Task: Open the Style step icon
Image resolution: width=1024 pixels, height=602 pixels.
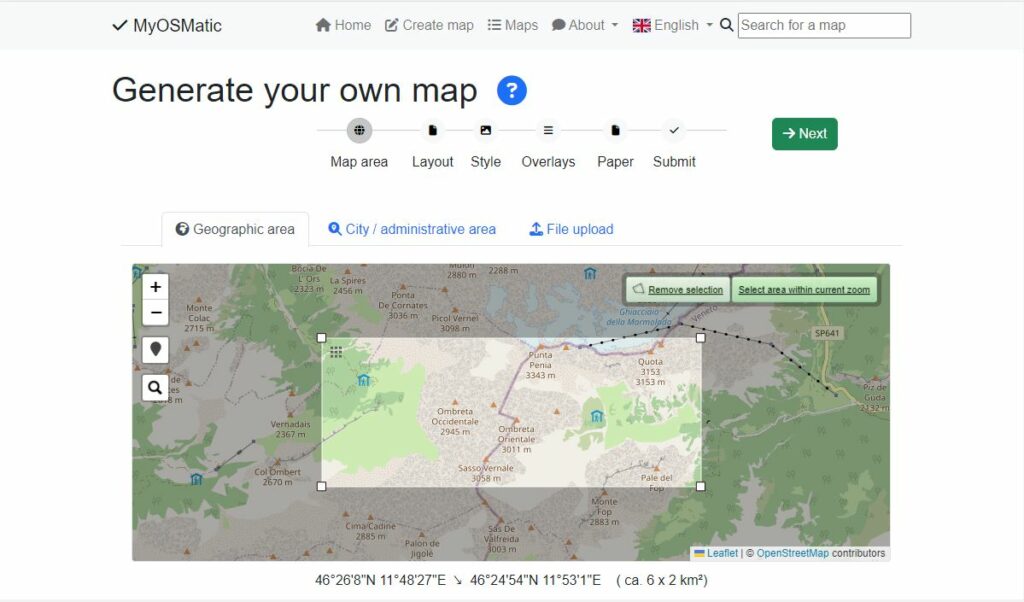Action: (x=485, y=130)
